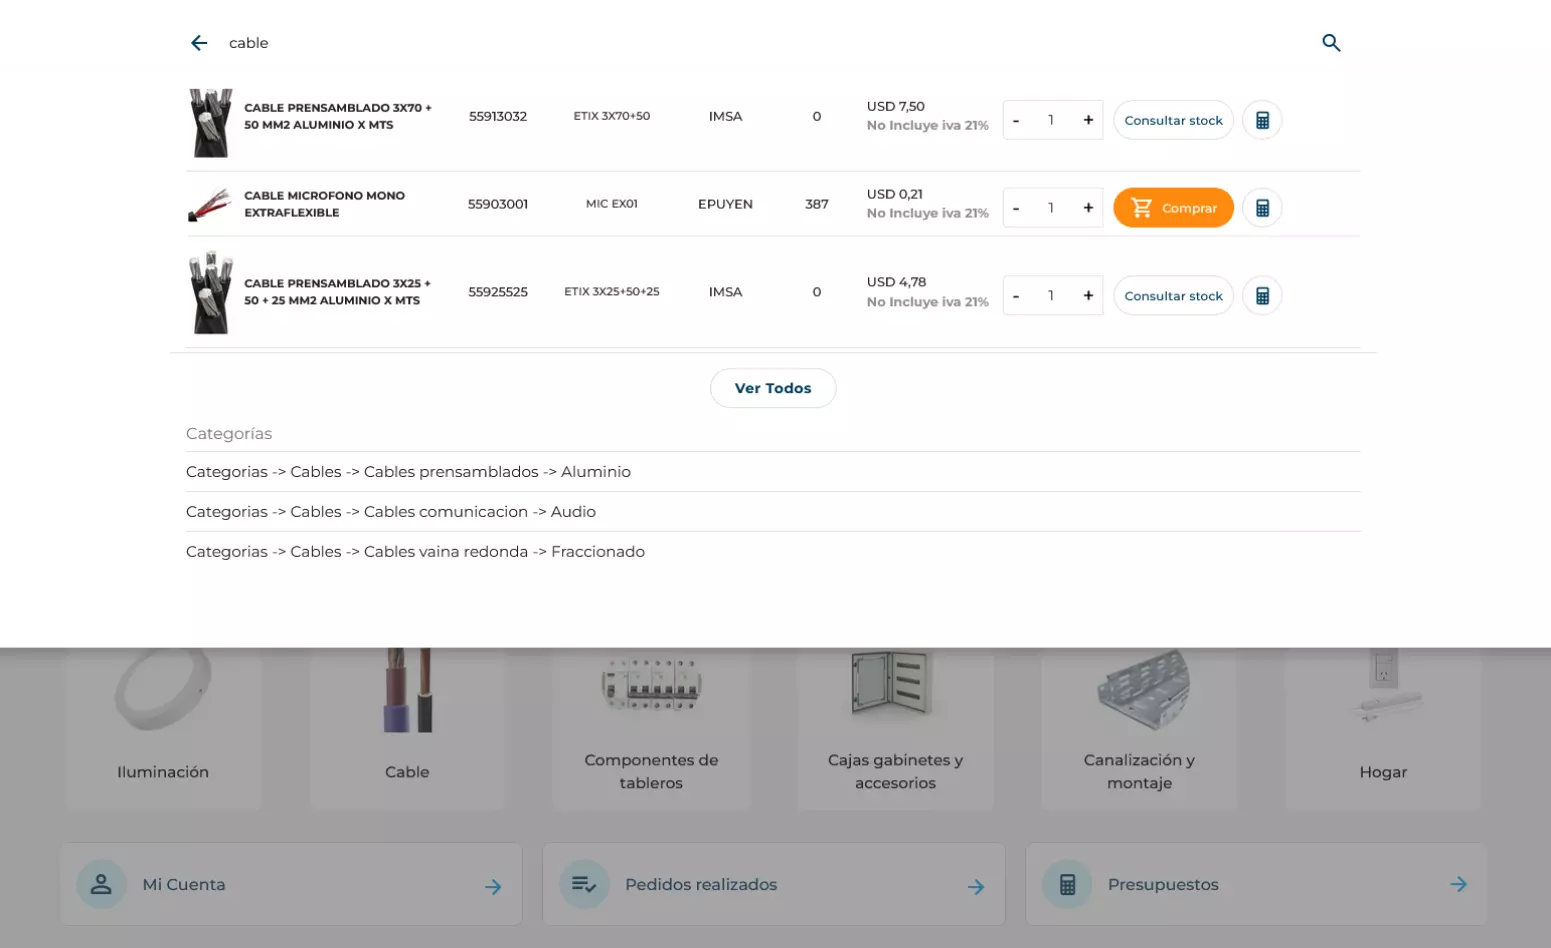
Task: Click the search magnifier icon
Action: click(x=1331, y=43)
